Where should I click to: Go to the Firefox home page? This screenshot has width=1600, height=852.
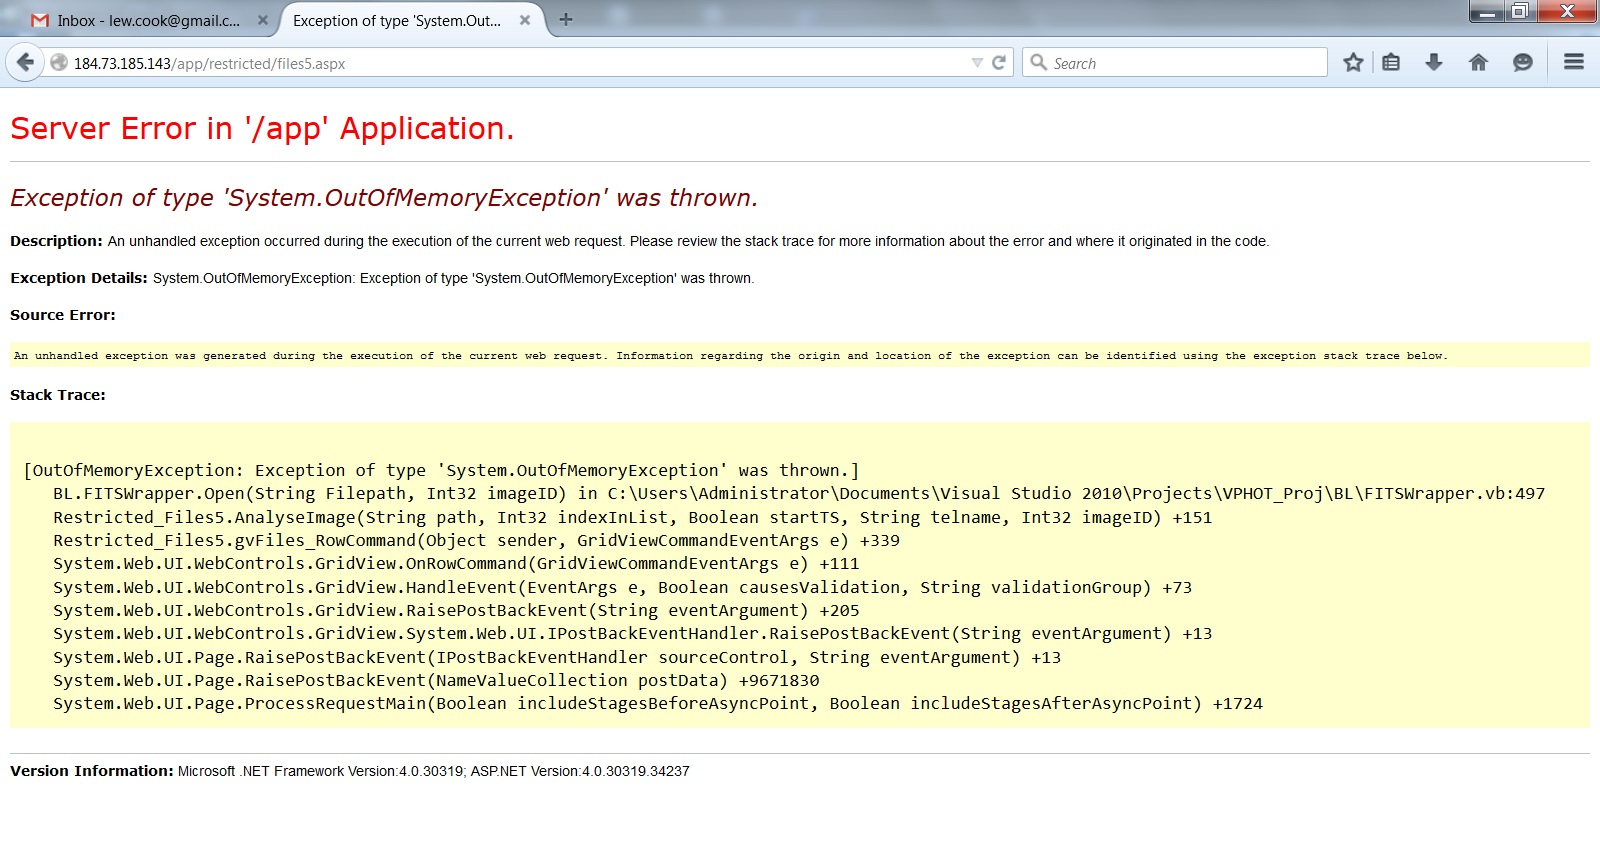[x=1478, y=62]
